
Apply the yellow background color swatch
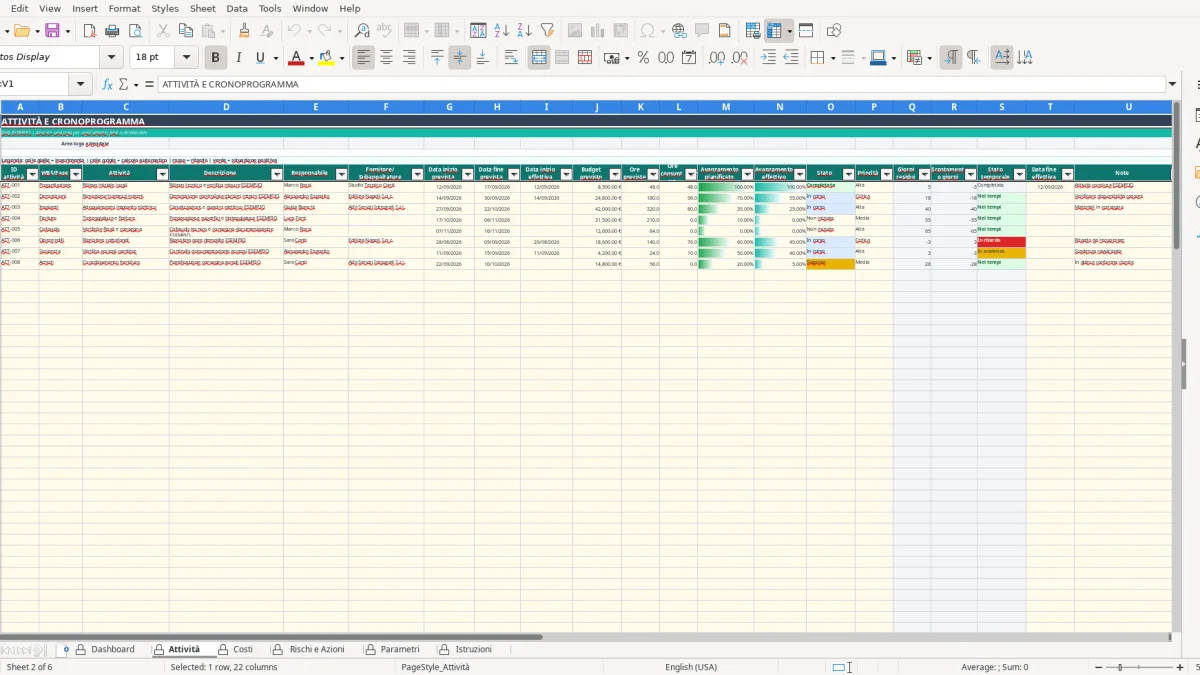tap(324, 58)
